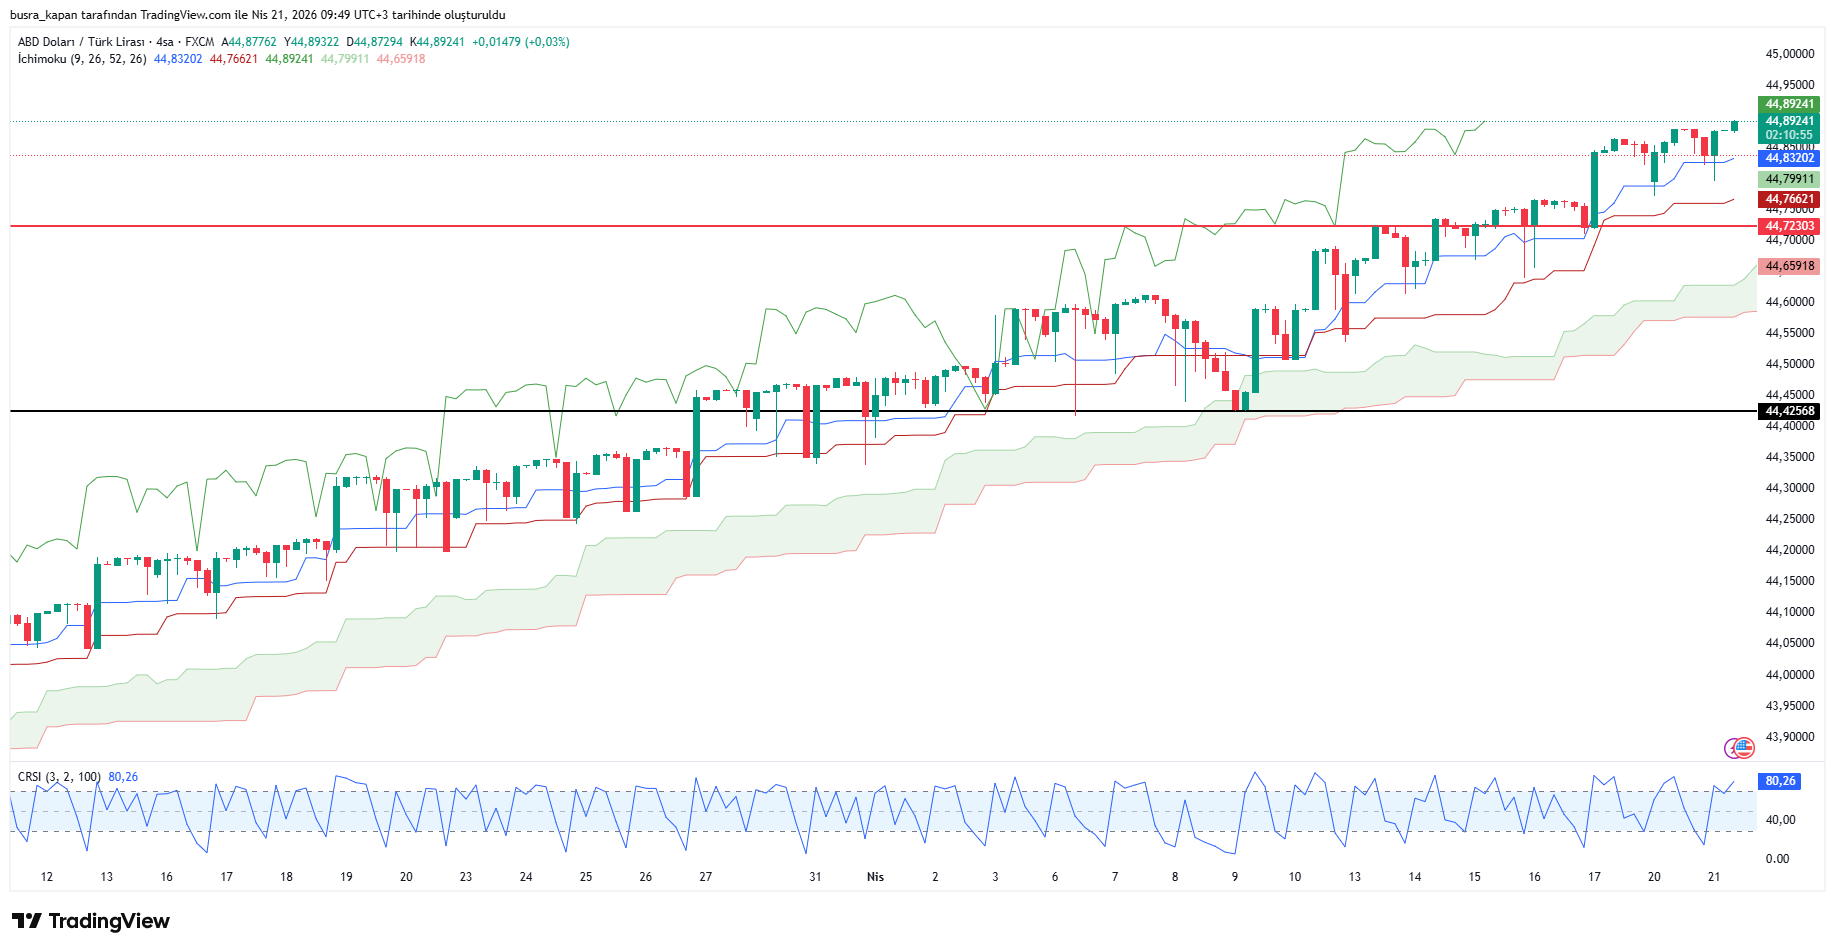
Task: Click the dark red 44,76621 price label
Action: (x=1788, y=199)
